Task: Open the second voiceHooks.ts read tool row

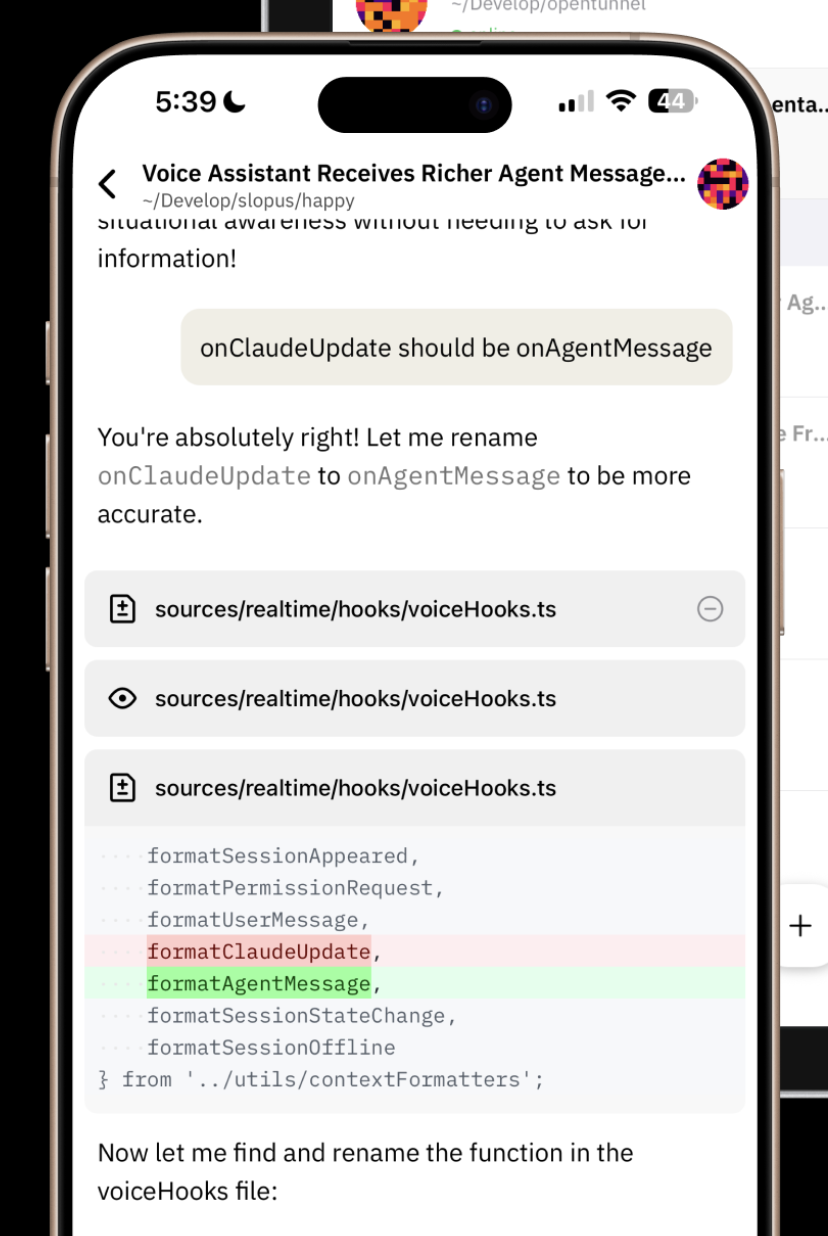Action: click(x=415, y=698)
